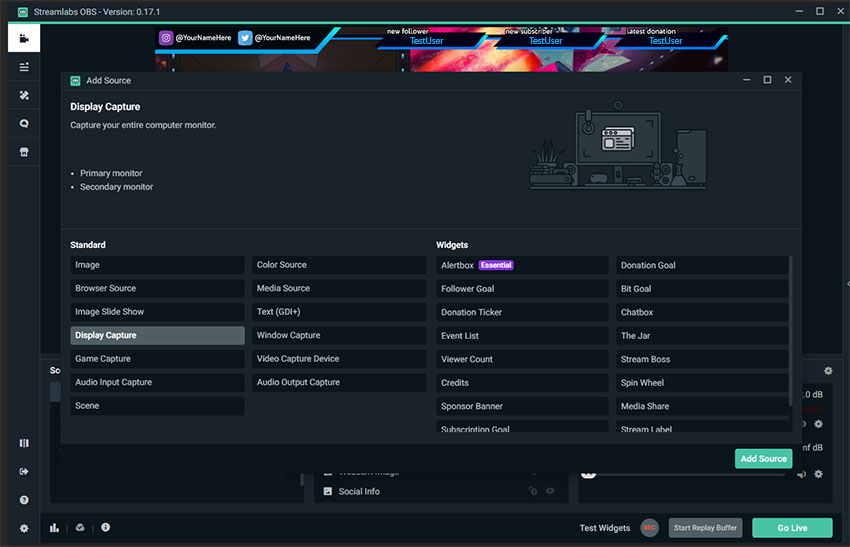Click the widgets list scrollbar
Screen dimensions: 850x547
[x=790, y=331]
